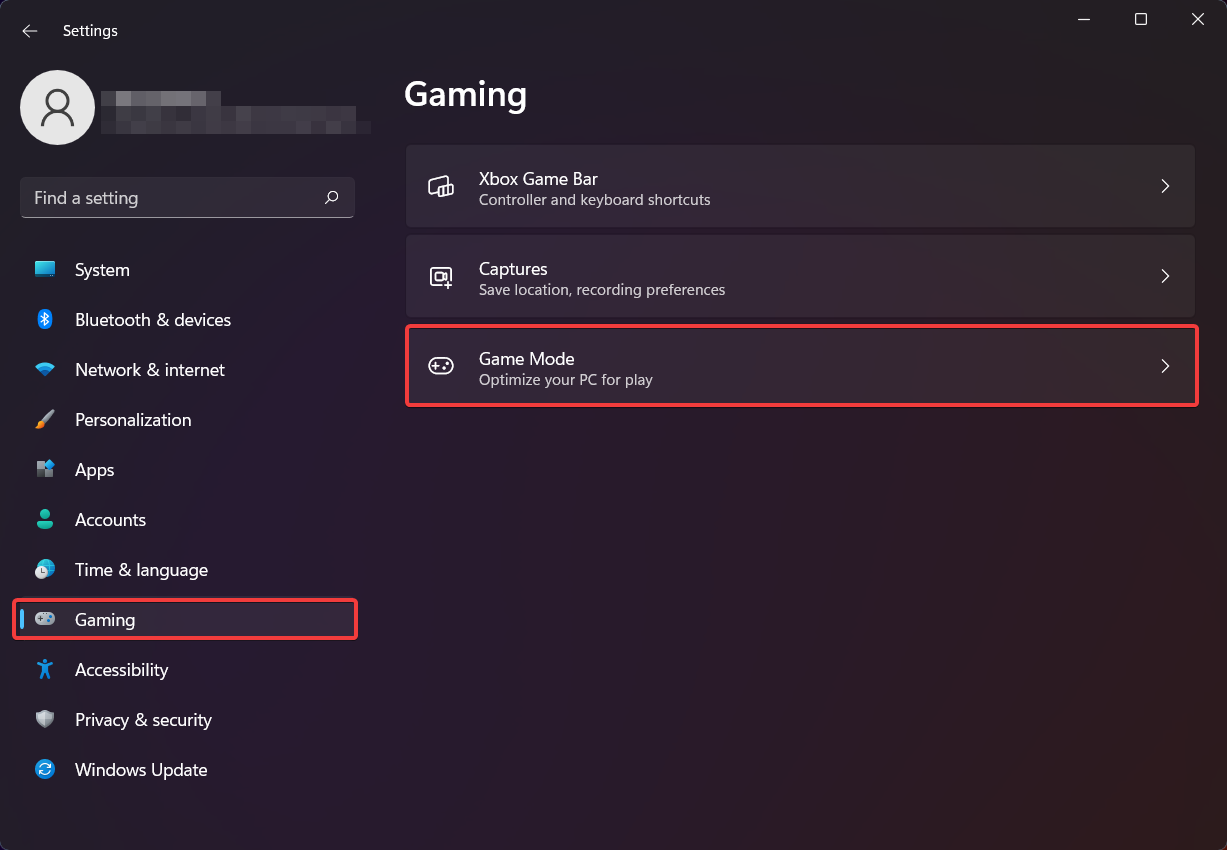
Task: Expand the Xbox Game Bar chevron arrow
Action: (x=1165, y=186)
